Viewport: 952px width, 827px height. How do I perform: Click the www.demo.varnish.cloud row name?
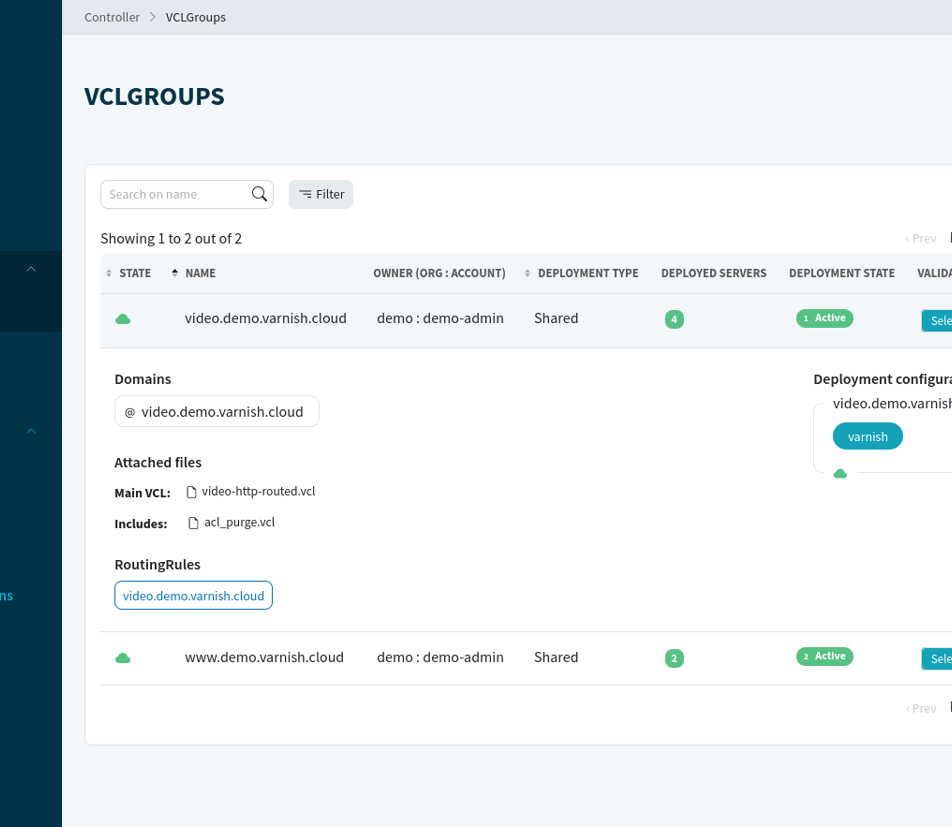tap(264, 657)
